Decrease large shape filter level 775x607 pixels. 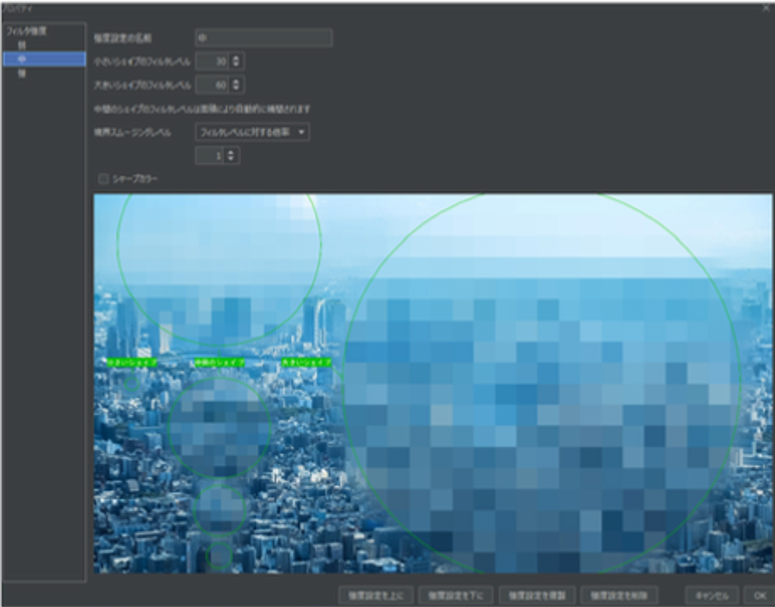coord(236,88)
